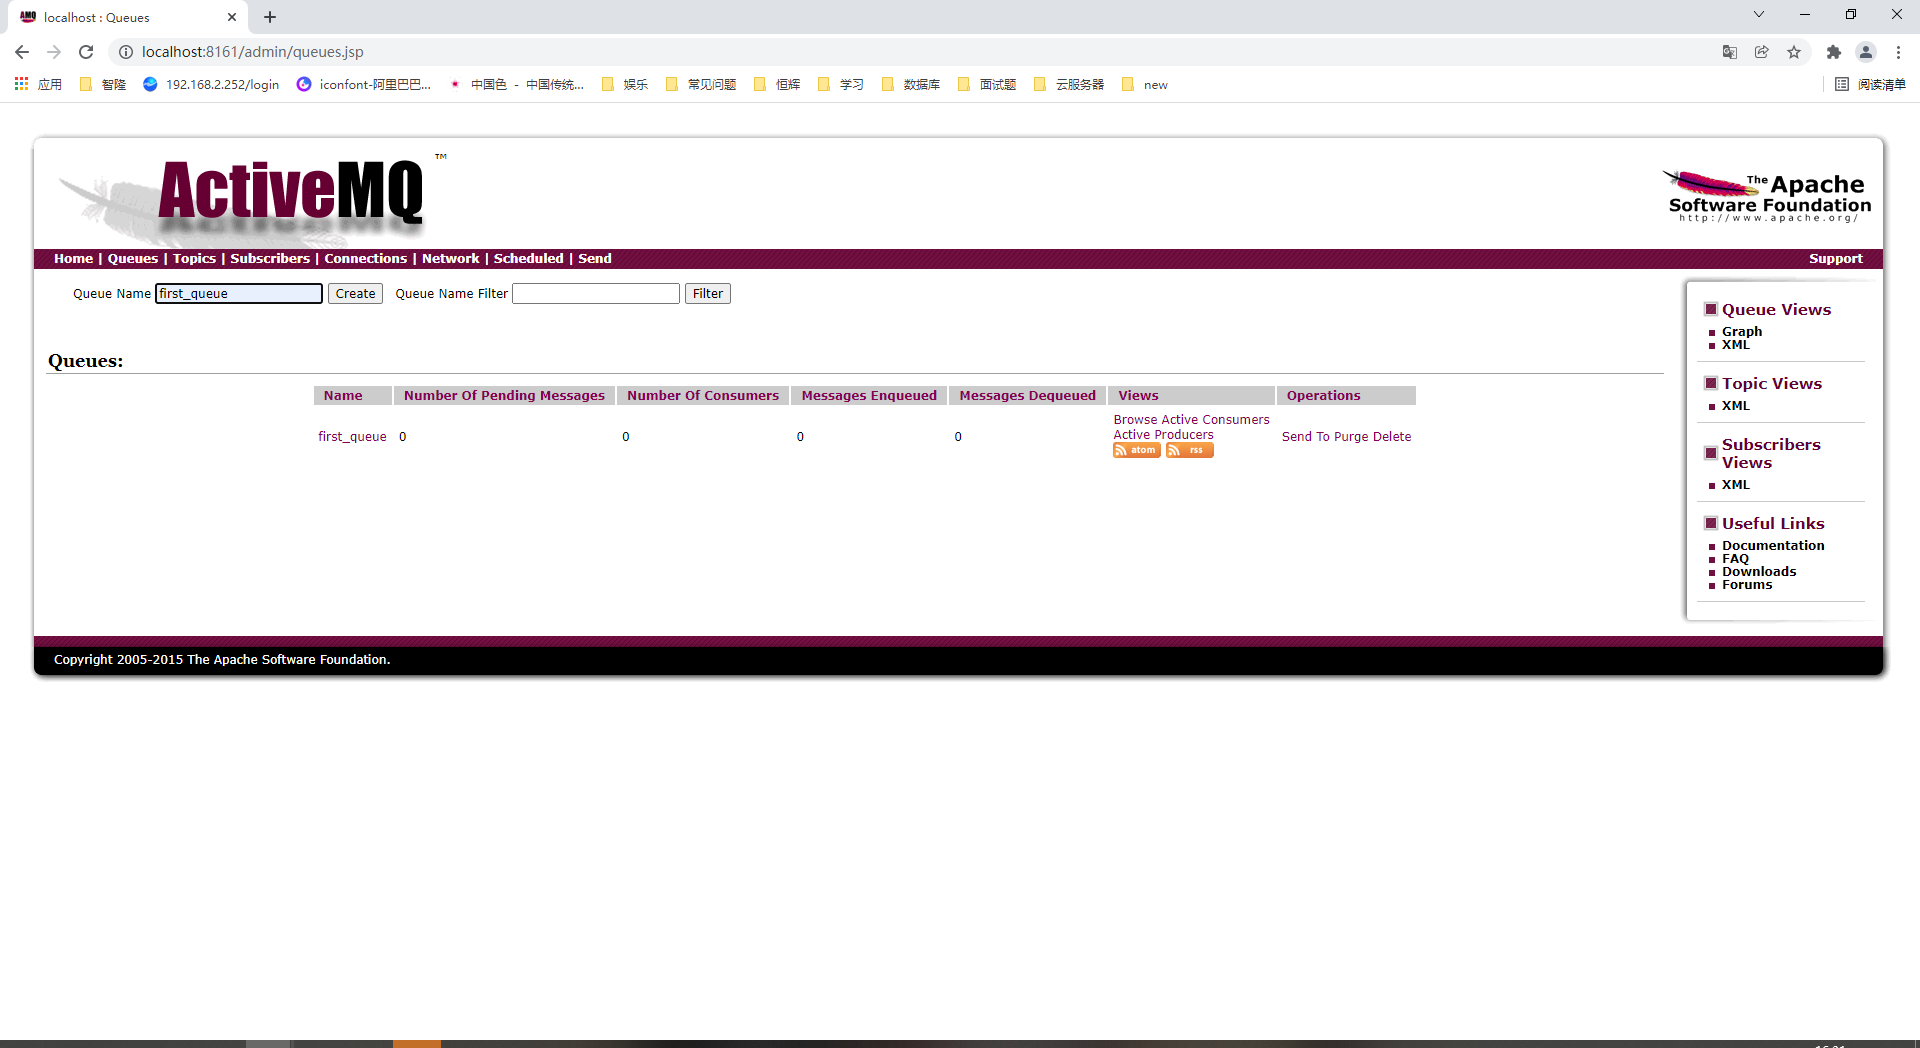Image resolution: width=1920 pixels, height=1048 pixels.
Task: Bookmark this page using the star icon
Action: point(1794,52)
